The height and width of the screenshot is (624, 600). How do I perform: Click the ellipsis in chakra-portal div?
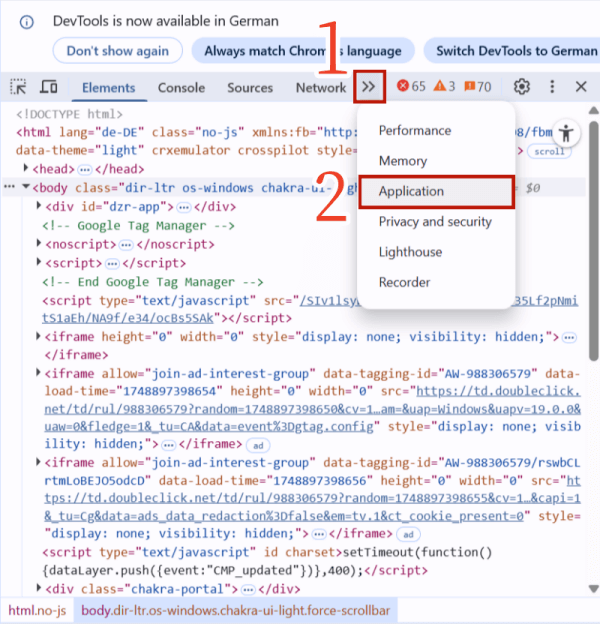248,589
